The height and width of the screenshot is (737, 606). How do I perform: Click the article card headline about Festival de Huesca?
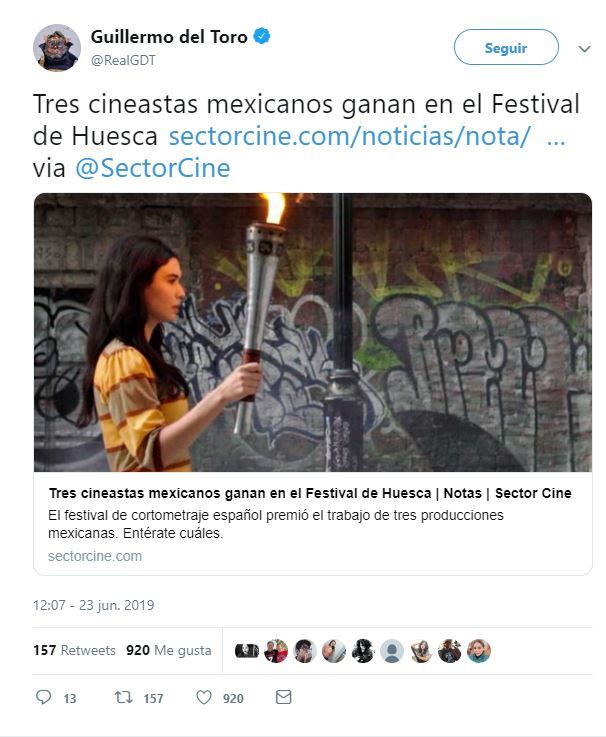[310, 493]
